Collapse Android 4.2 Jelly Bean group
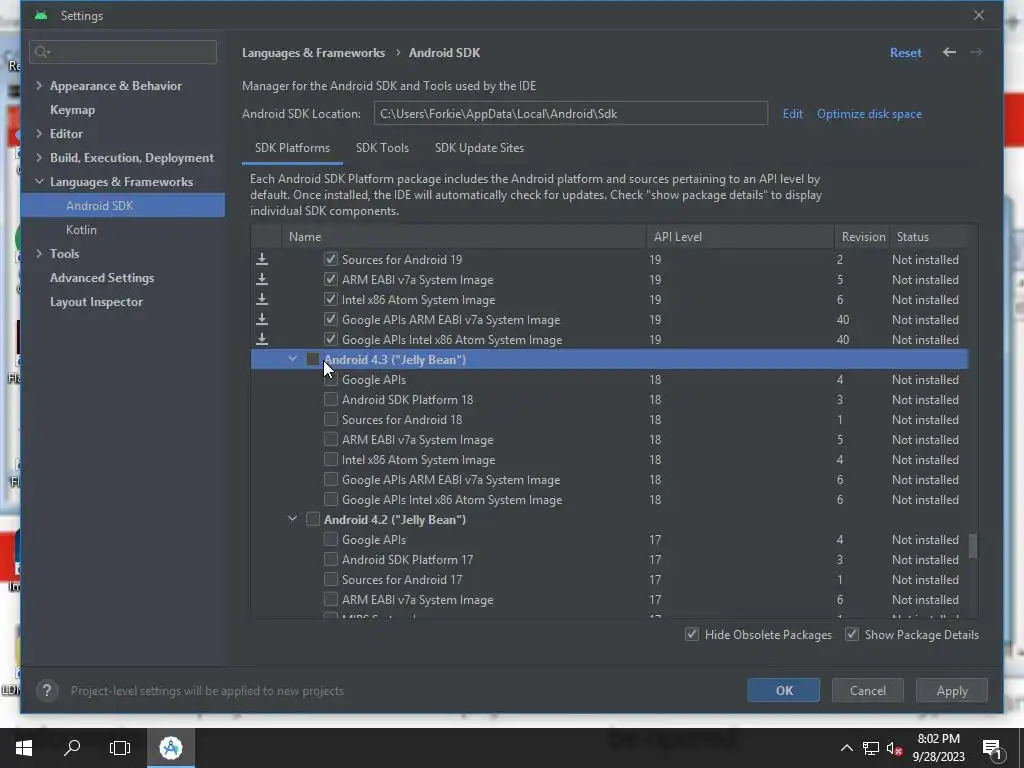This screenshot has height=768, width=1024. click(x=293, y=519)
